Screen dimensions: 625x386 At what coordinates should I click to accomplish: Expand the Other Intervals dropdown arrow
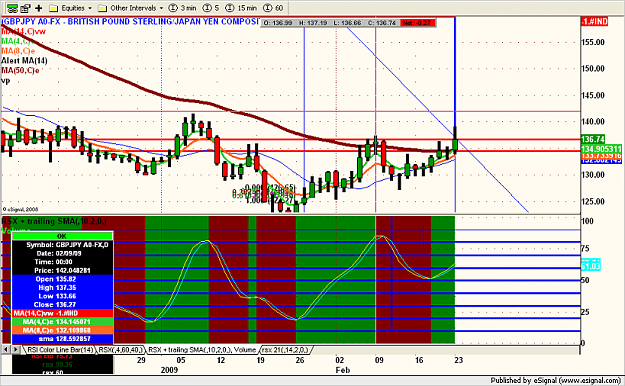161,8
